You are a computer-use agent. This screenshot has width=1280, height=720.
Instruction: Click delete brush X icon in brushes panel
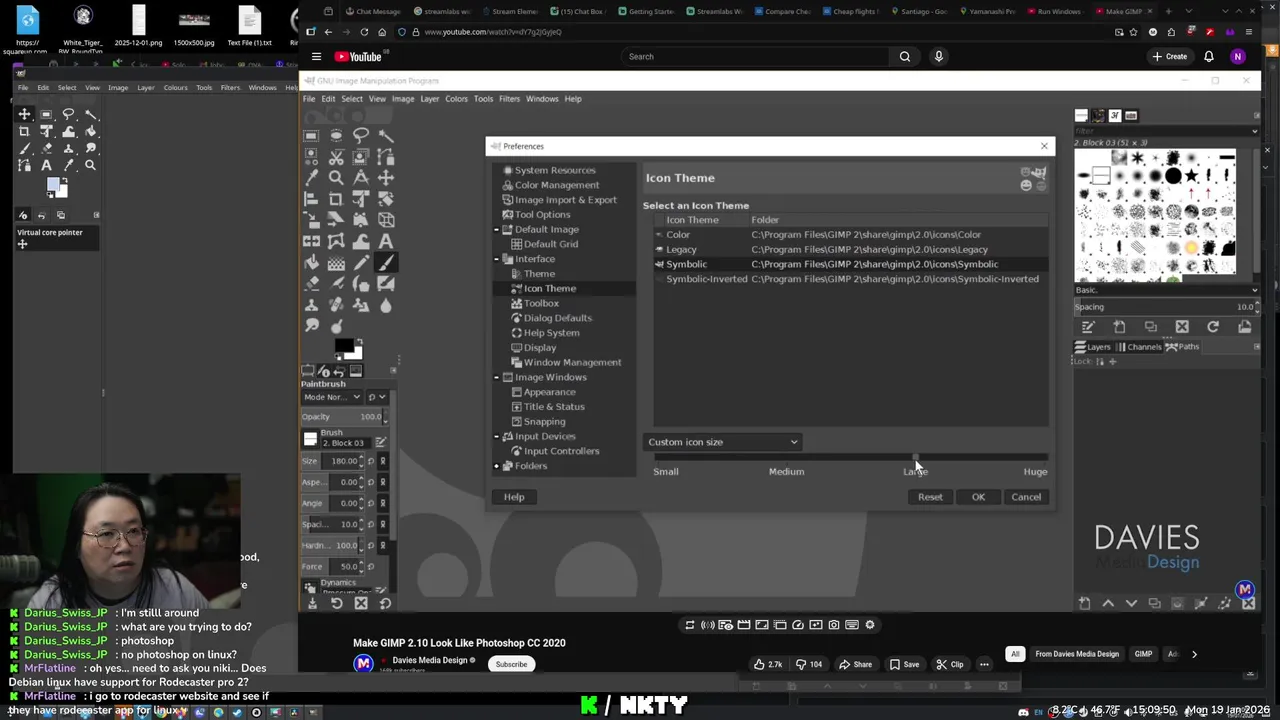coord(1182,327)
